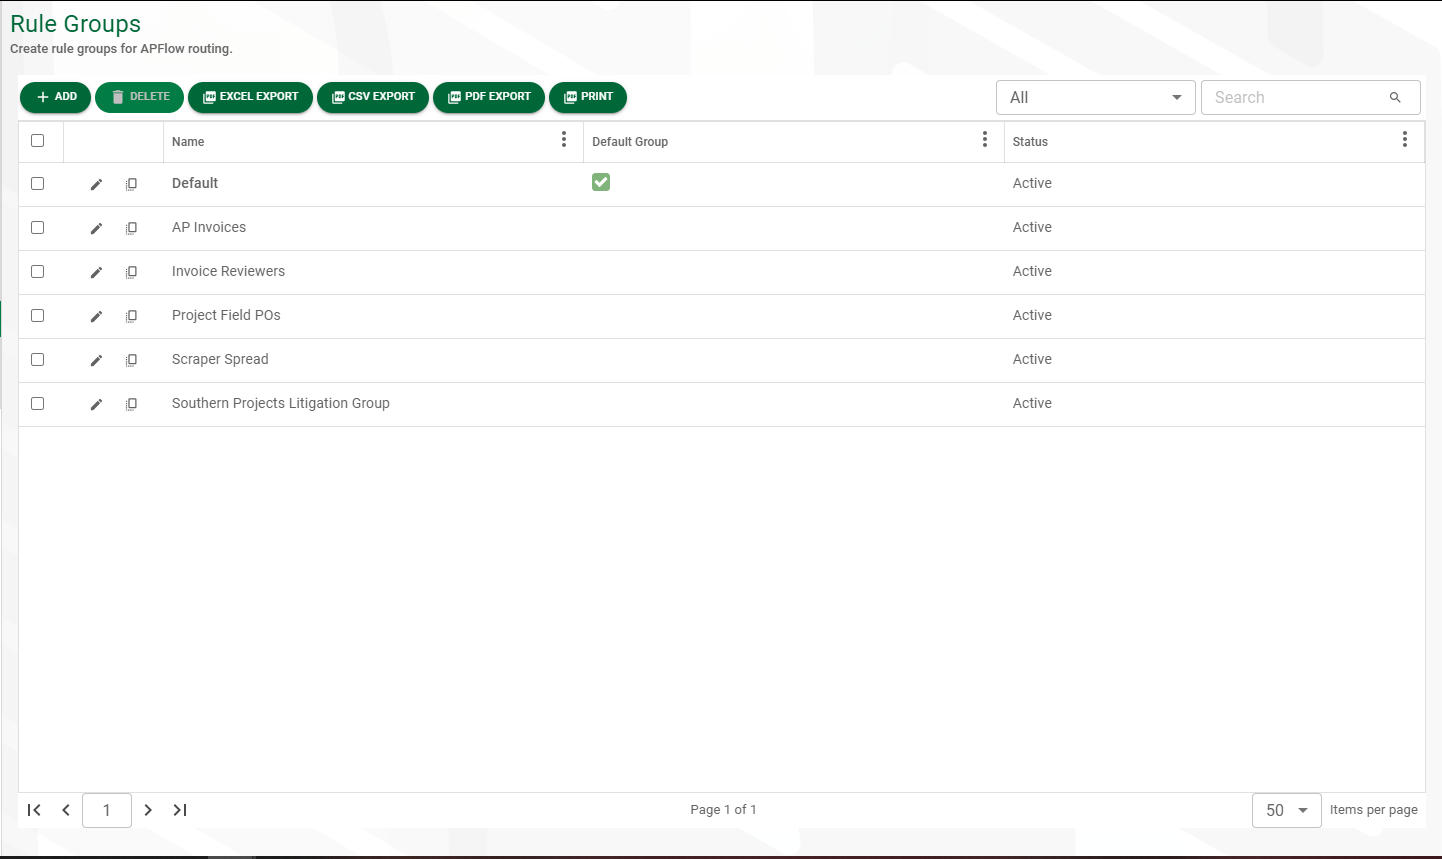Go to last page

coord(180,810)
